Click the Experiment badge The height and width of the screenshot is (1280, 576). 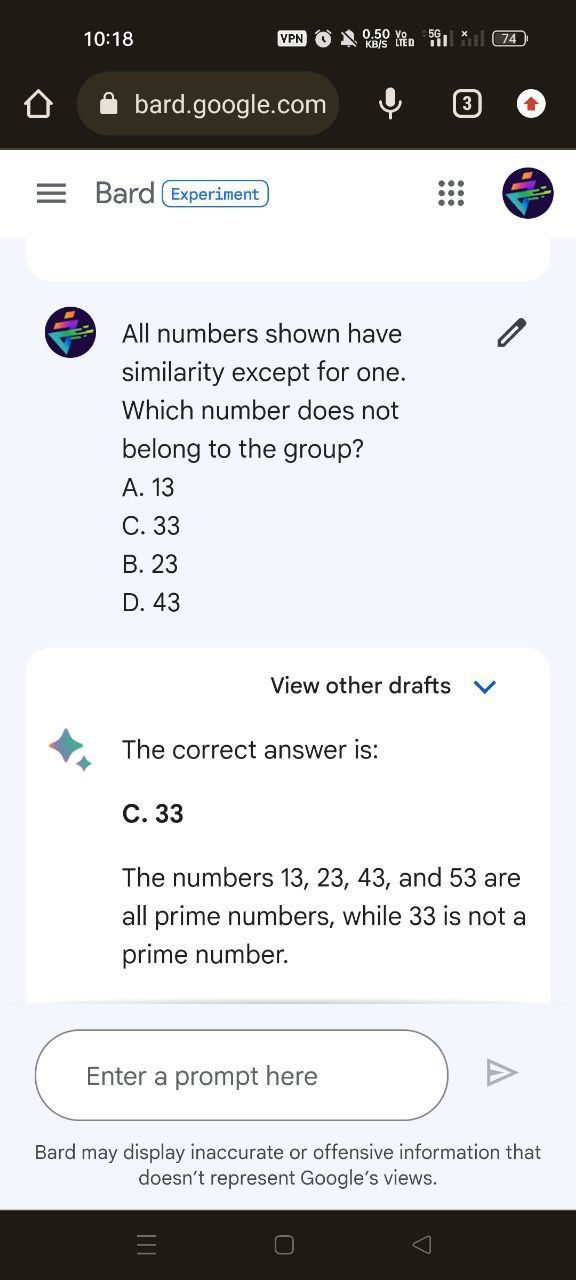pos(215,194)
